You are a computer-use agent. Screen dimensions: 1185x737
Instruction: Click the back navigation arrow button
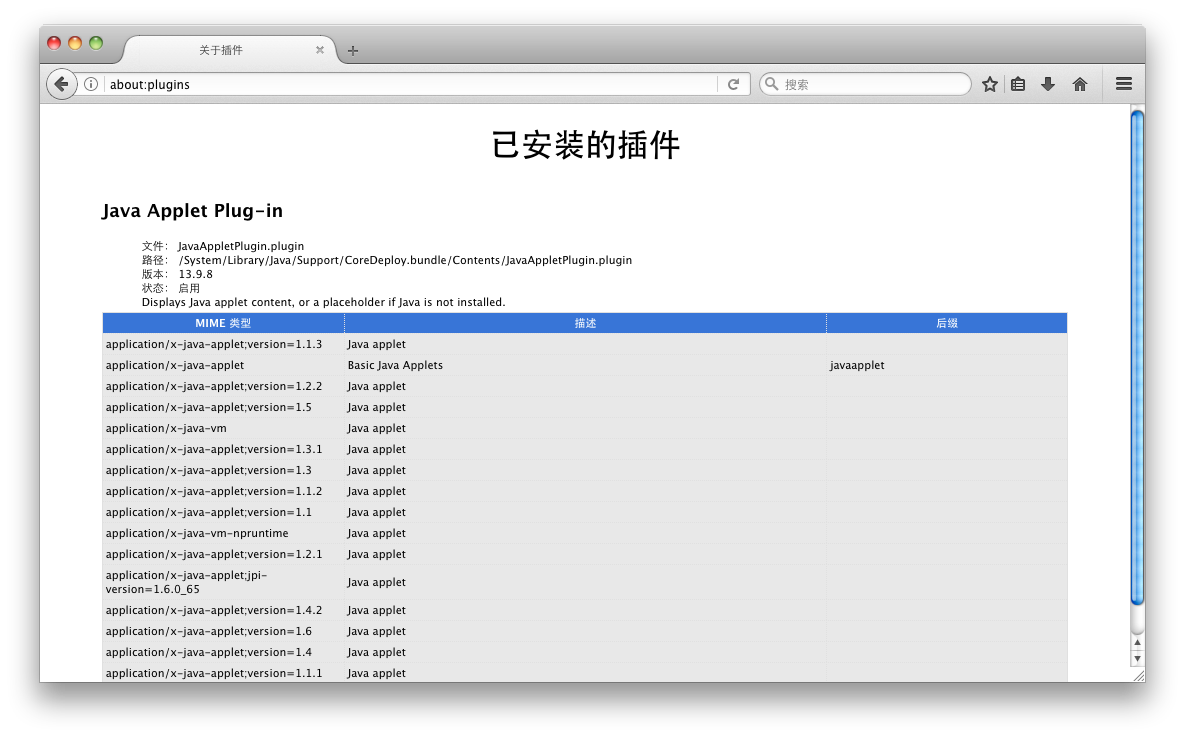click(x=61, y=85)
